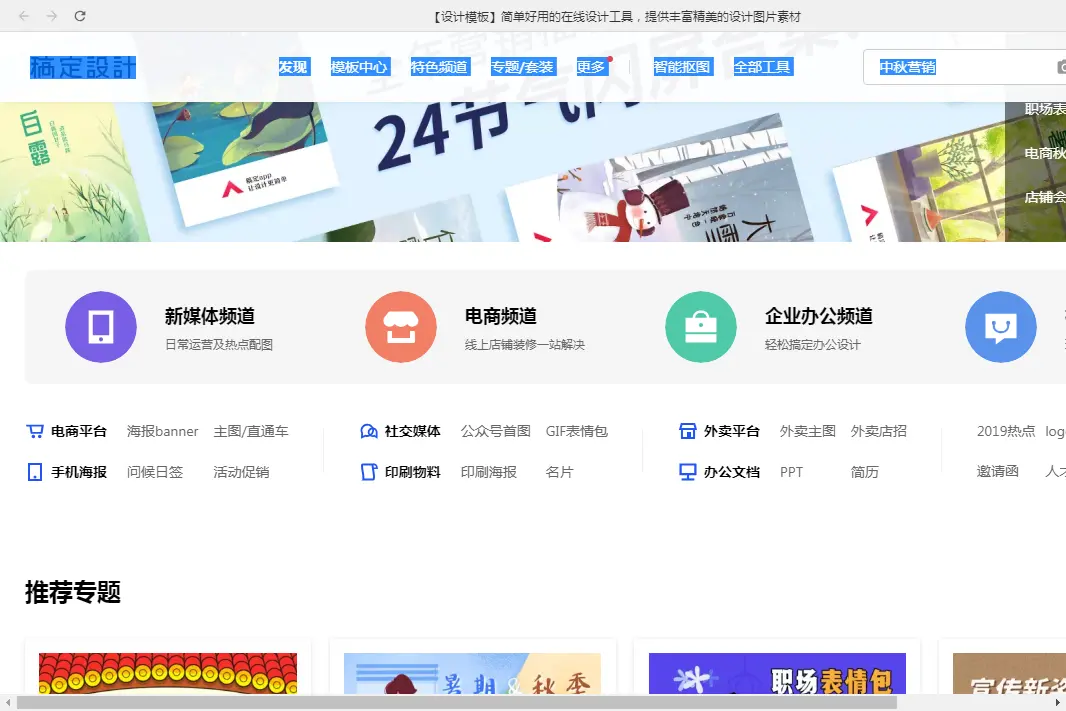Open the 发现 menu
The width and height of the screenshot is (1066, 711).
click(x=294, y=67)
